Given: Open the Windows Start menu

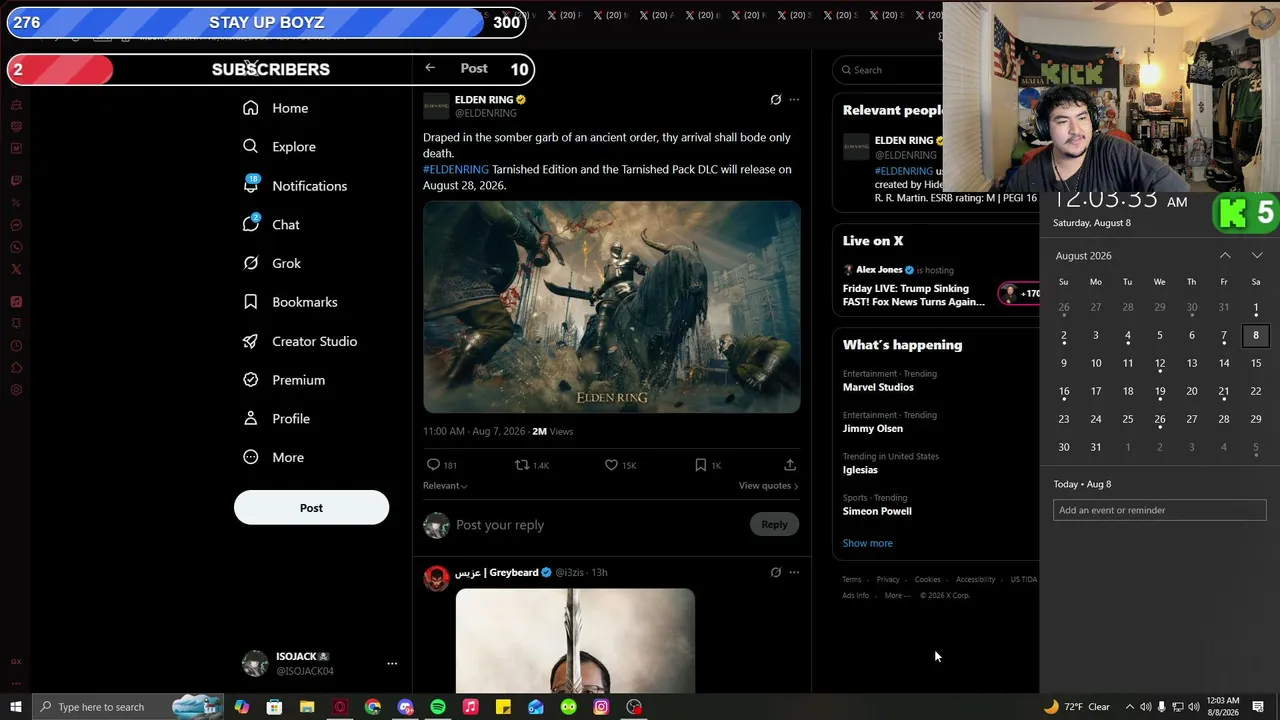Looking at the screenshot, I should click(x=16, y=707).
